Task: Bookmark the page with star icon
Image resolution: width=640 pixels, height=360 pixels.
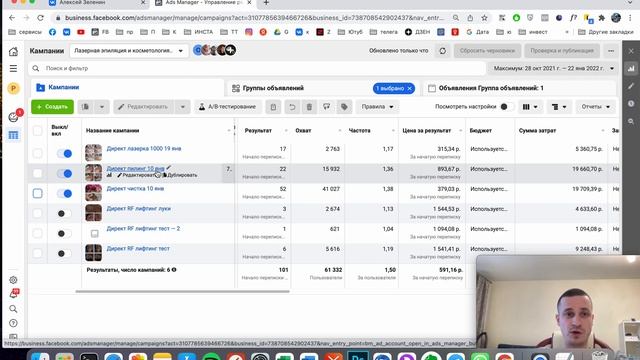Action: pos(484,18)
